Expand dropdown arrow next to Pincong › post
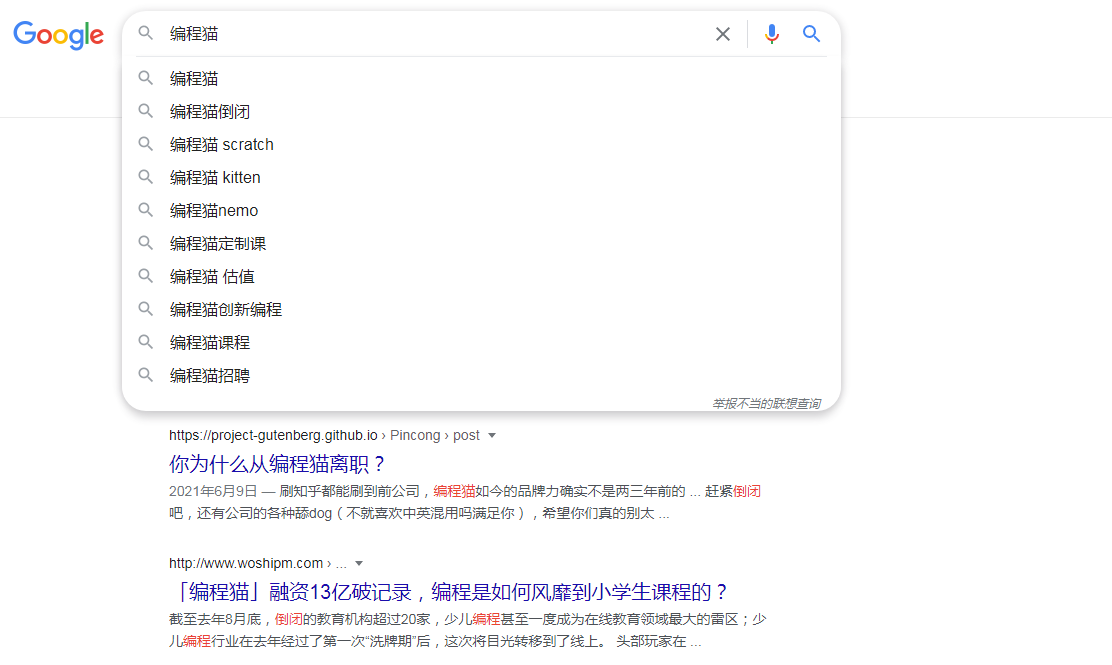 491,435
